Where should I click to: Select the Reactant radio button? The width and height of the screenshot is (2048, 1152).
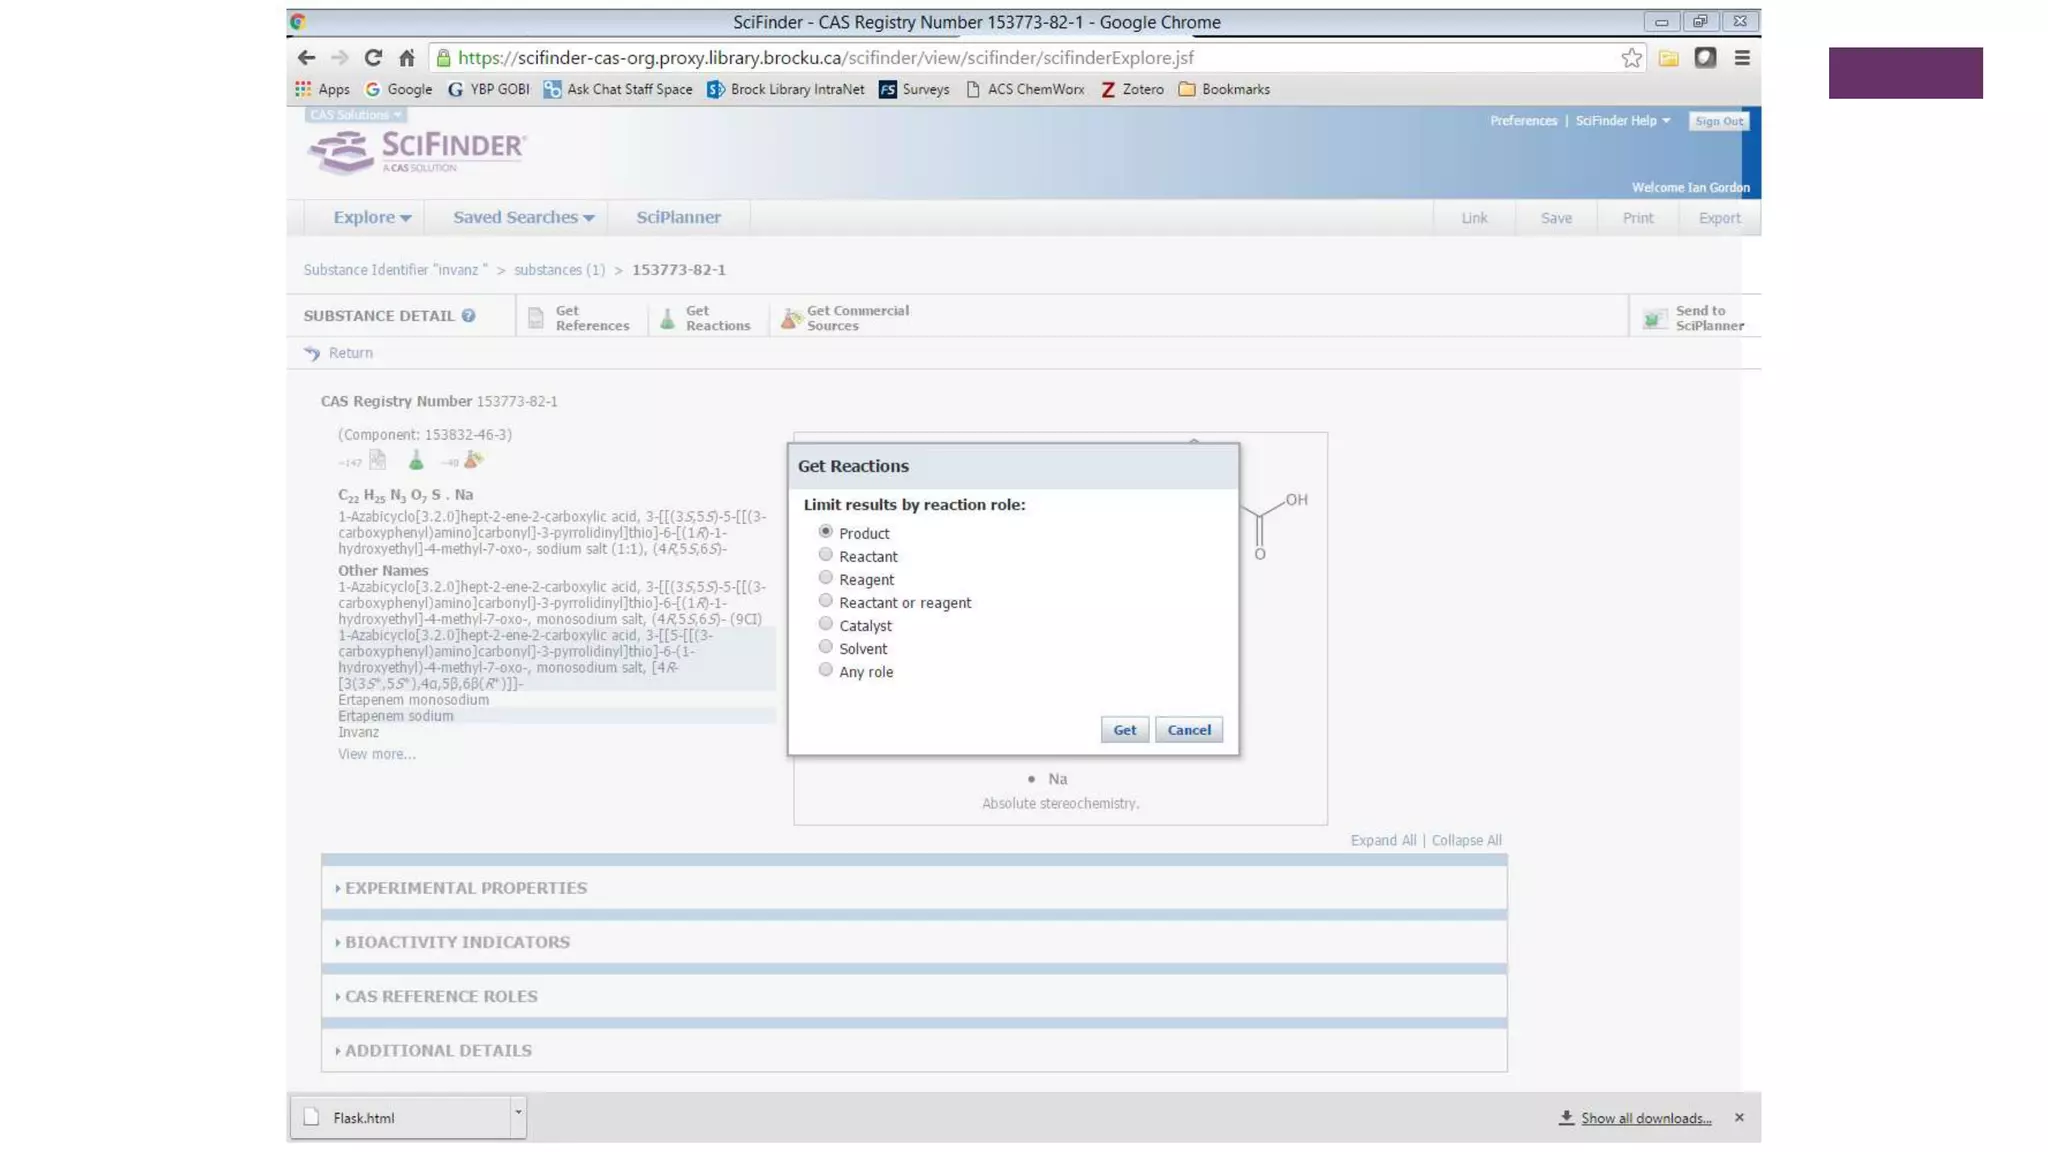point(825,555)
